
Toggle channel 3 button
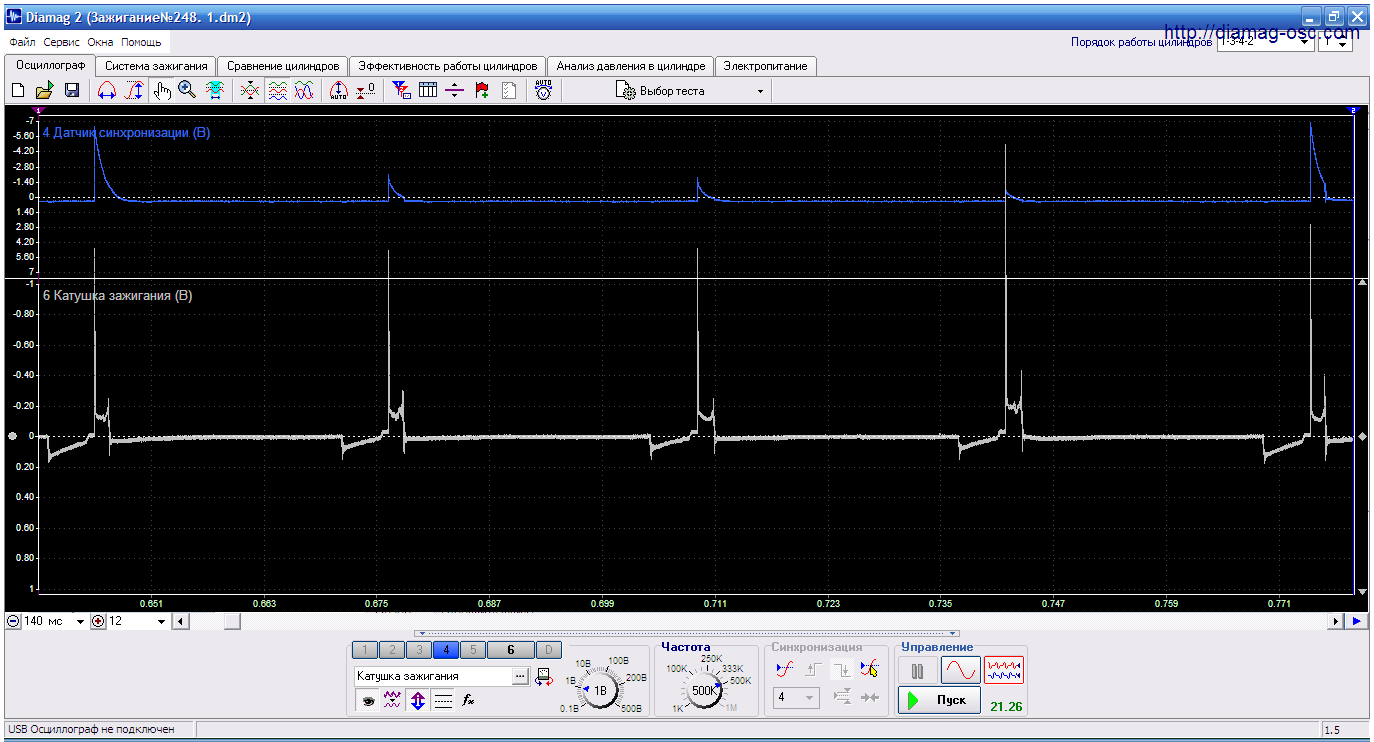[419, 650]
